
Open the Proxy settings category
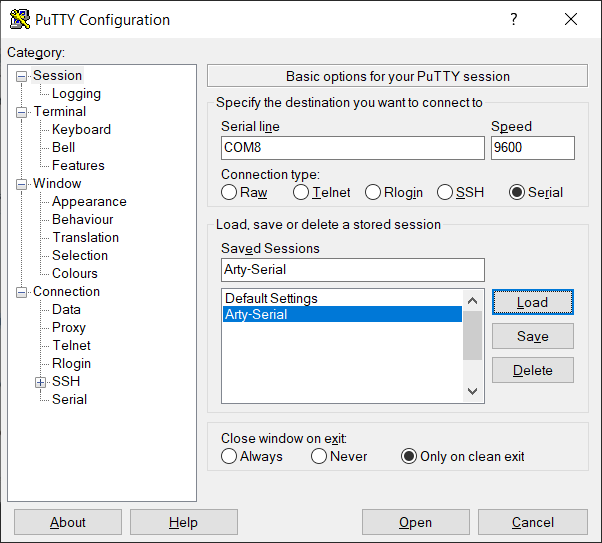tap(69, 328)
